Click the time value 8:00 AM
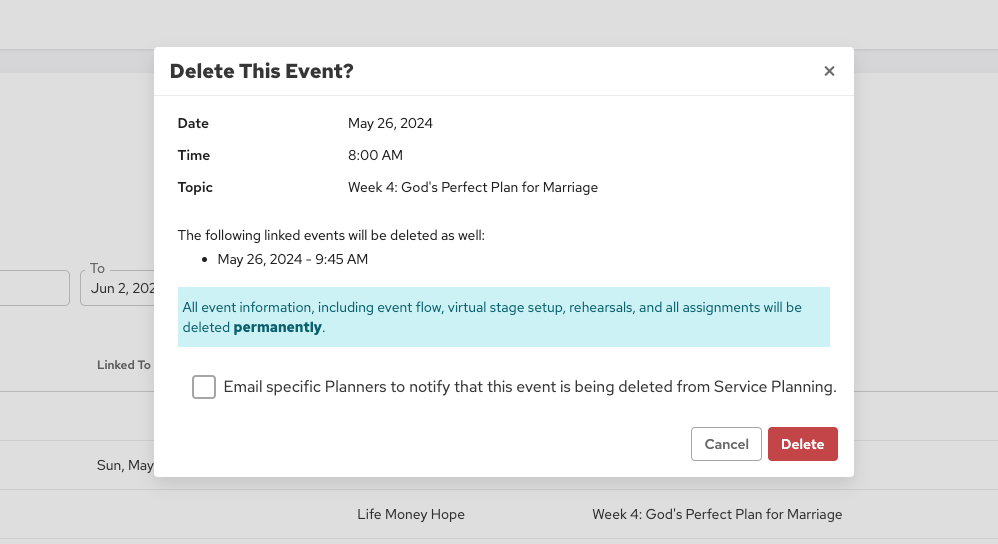This screenshot has width=998, height=544. pyautogui.click(x=375, y=155)
